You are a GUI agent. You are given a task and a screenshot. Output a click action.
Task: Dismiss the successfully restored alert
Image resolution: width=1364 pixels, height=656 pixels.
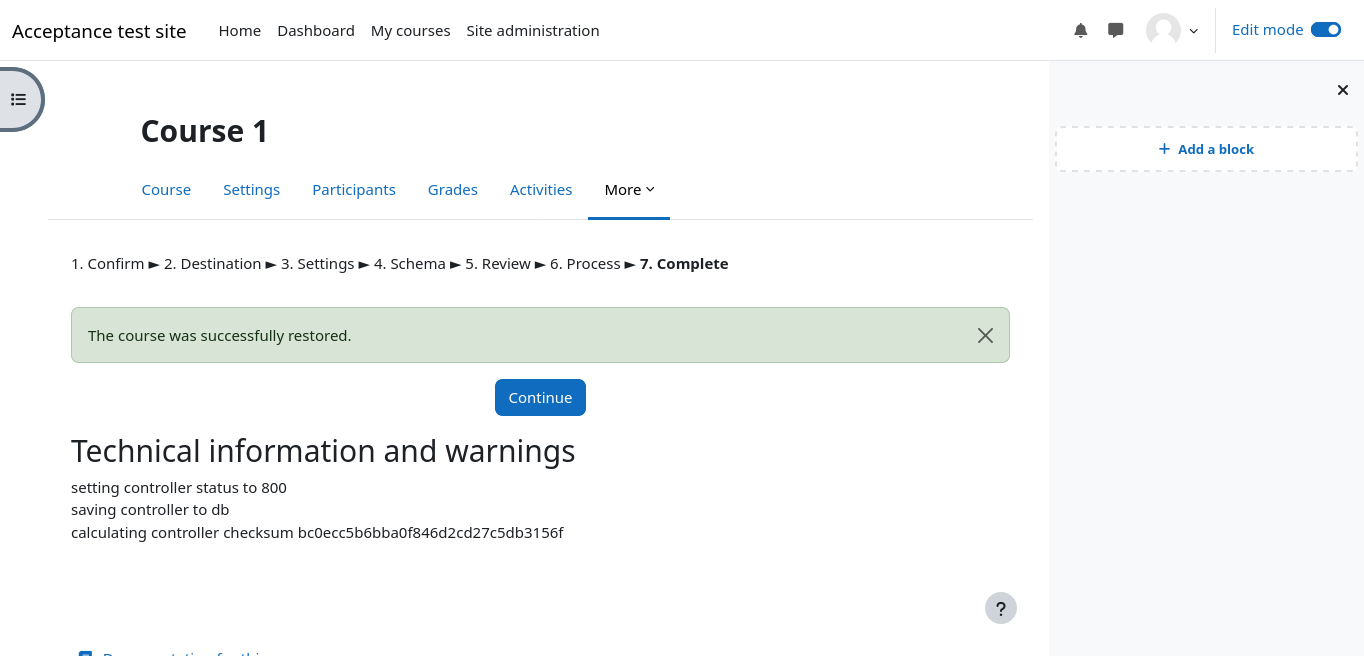tap(985, 335)
